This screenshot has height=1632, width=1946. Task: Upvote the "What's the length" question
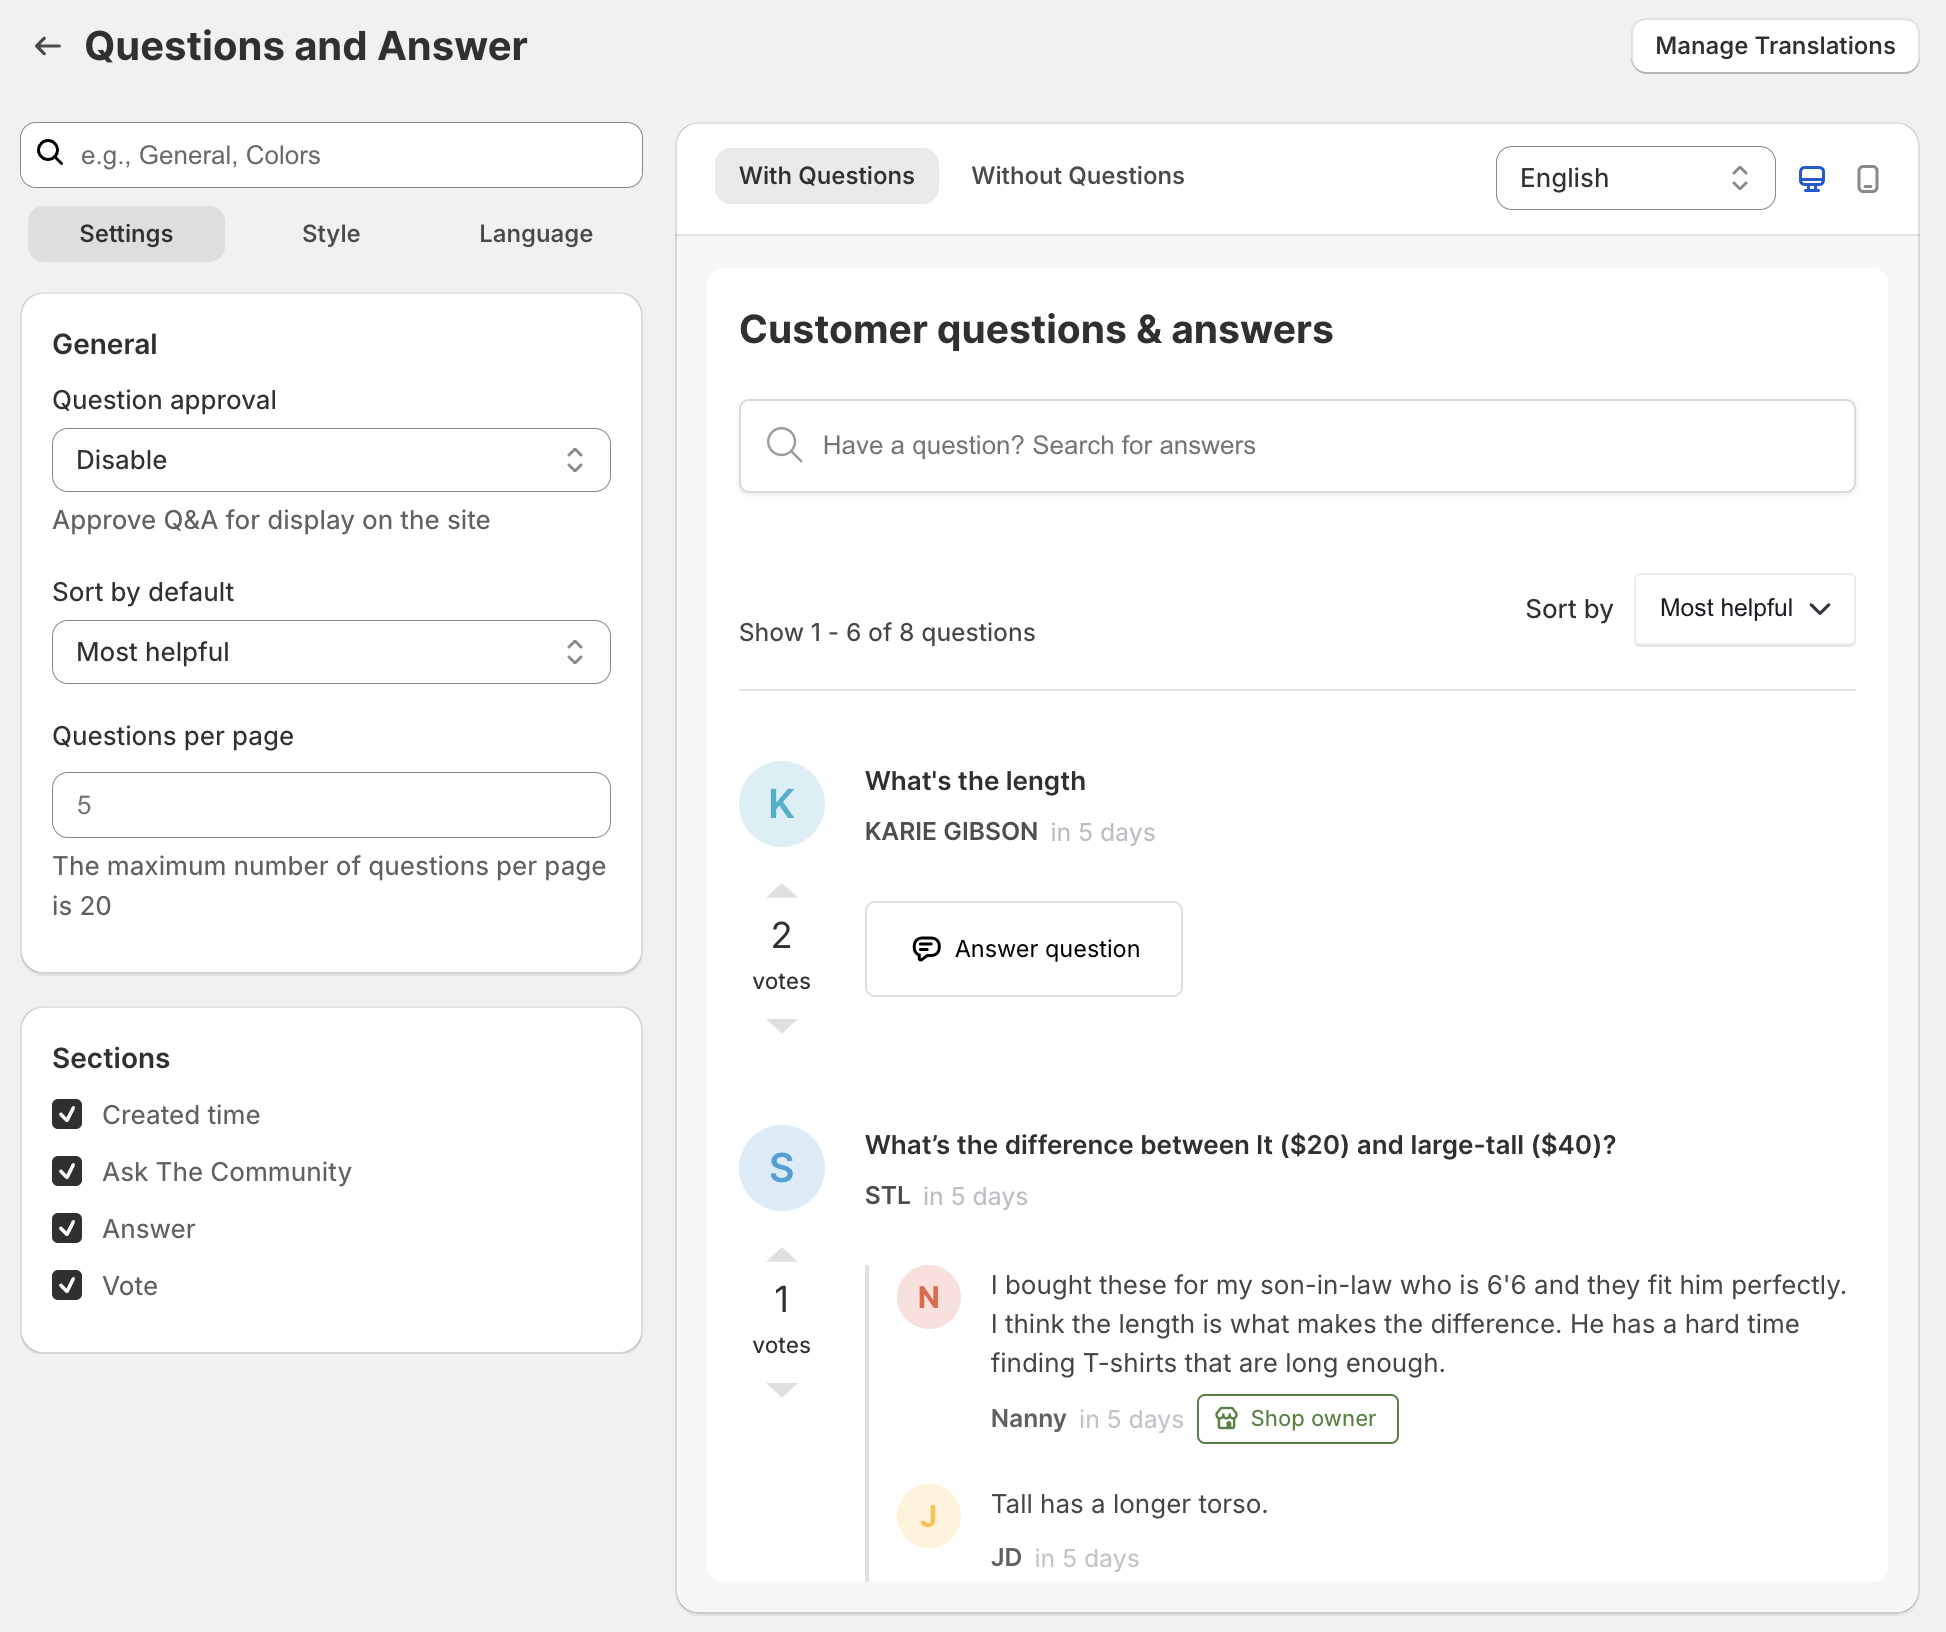782,891
